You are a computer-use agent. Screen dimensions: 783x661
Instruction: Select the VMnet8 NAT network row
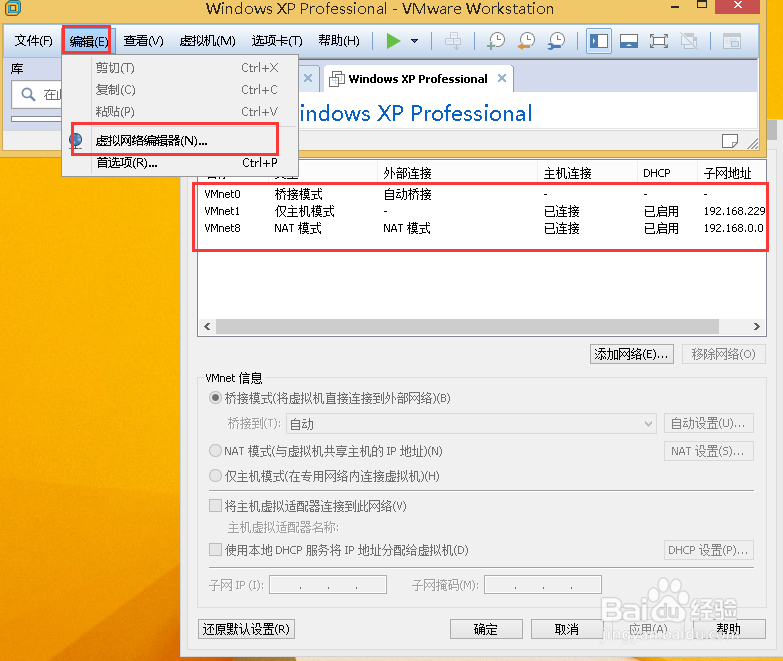481,228
